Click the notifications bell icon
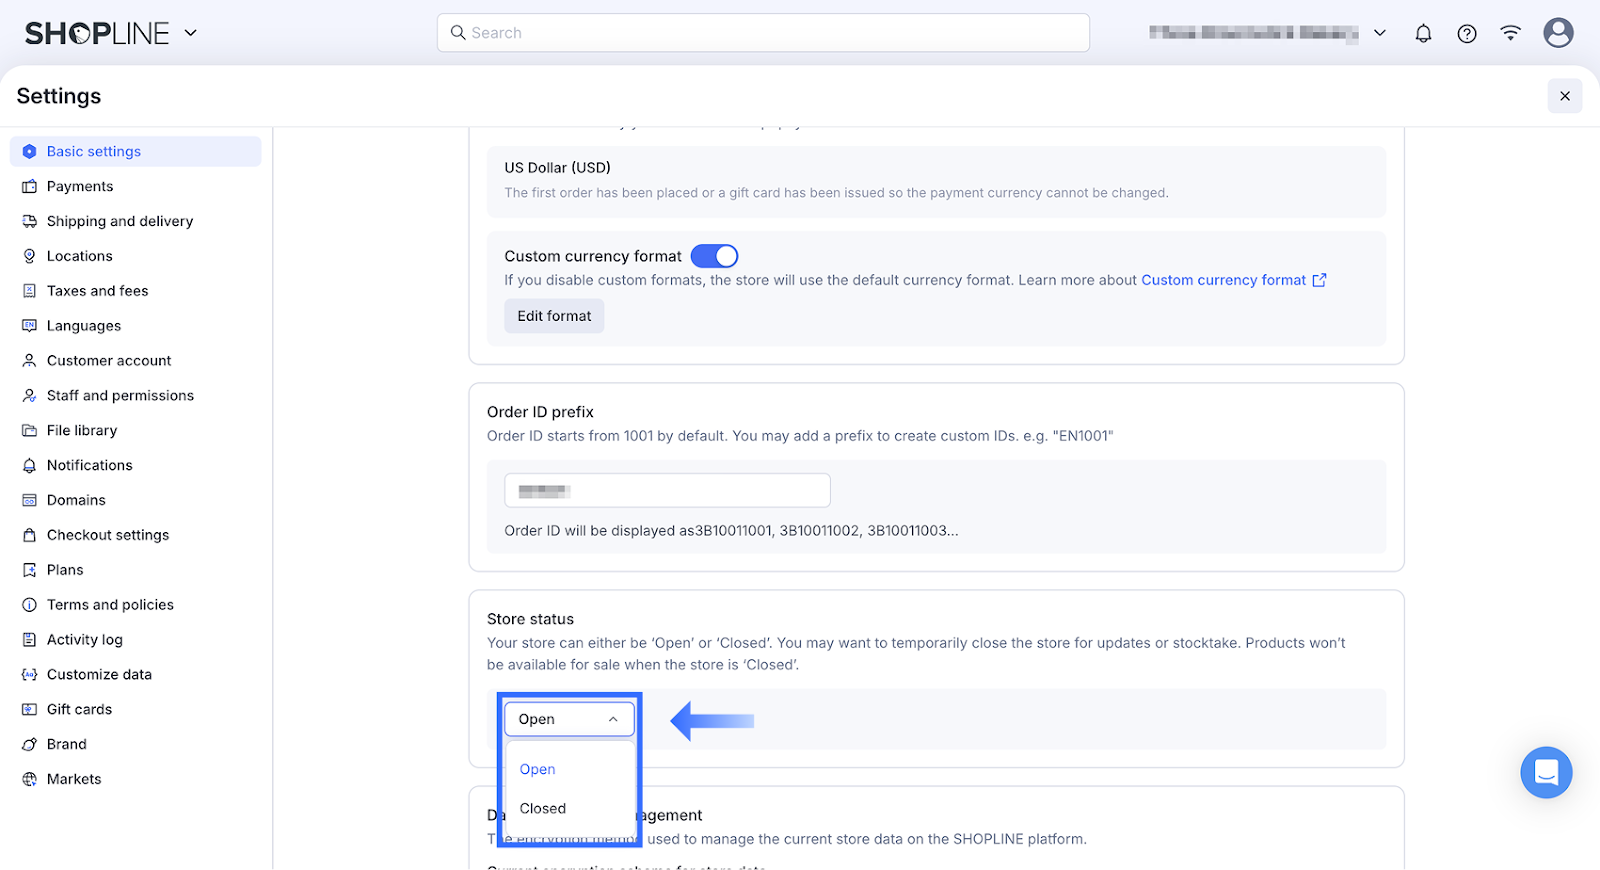The image size is (1600, 870). coord(1423,33)
